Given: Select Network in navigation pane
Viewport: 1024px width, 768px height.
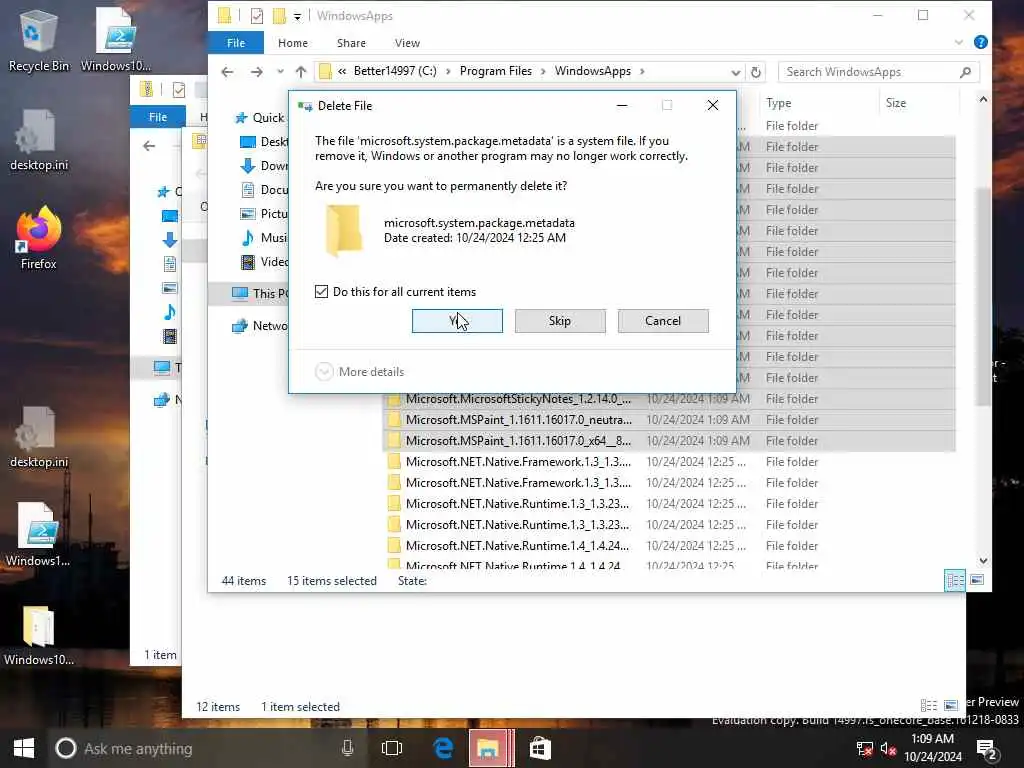Looking at the screenshot, I should click(x=261, y=325).
